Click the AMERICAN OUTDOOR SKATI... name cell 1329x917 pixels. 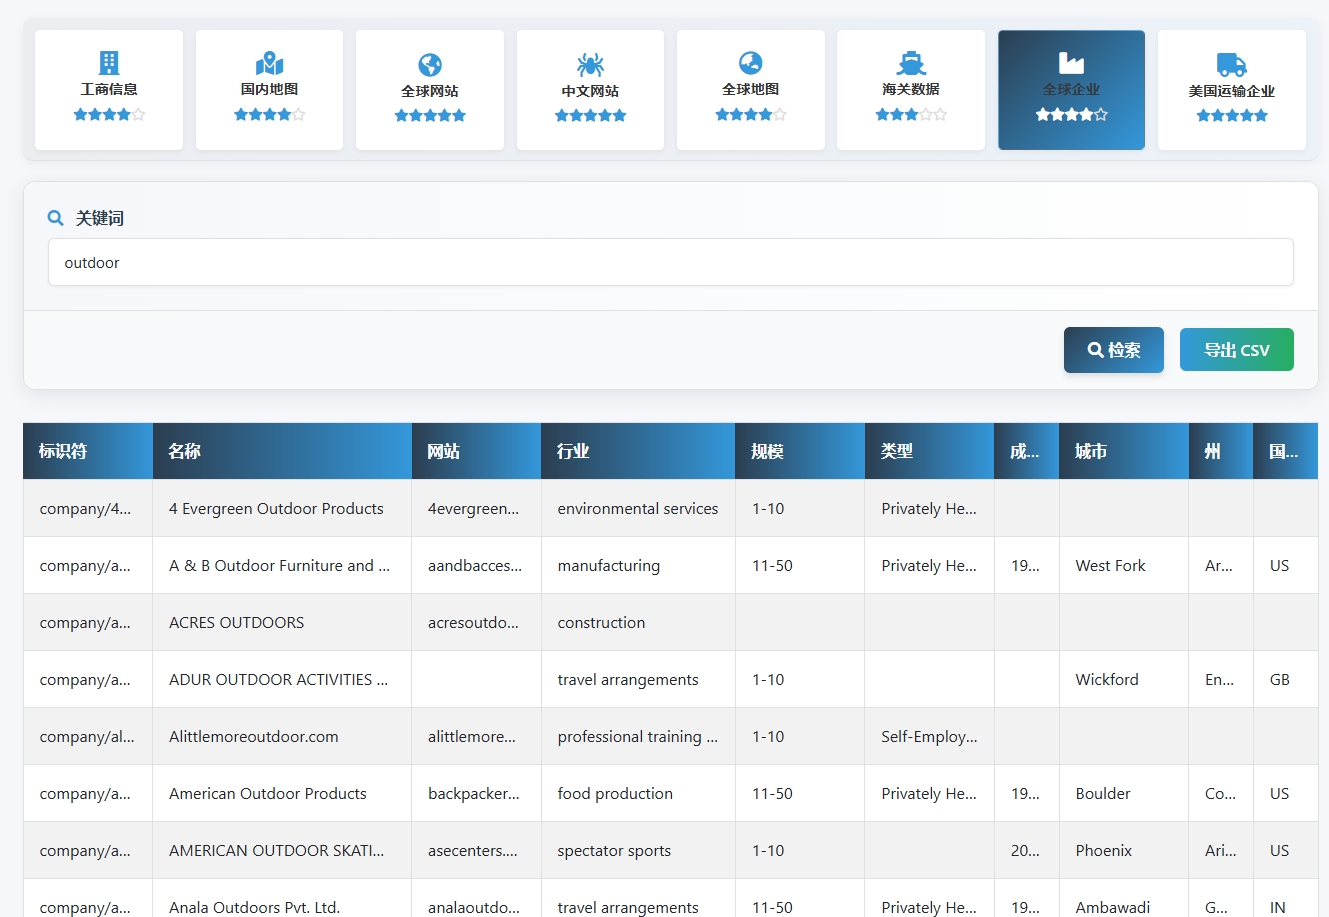[282, 850]
